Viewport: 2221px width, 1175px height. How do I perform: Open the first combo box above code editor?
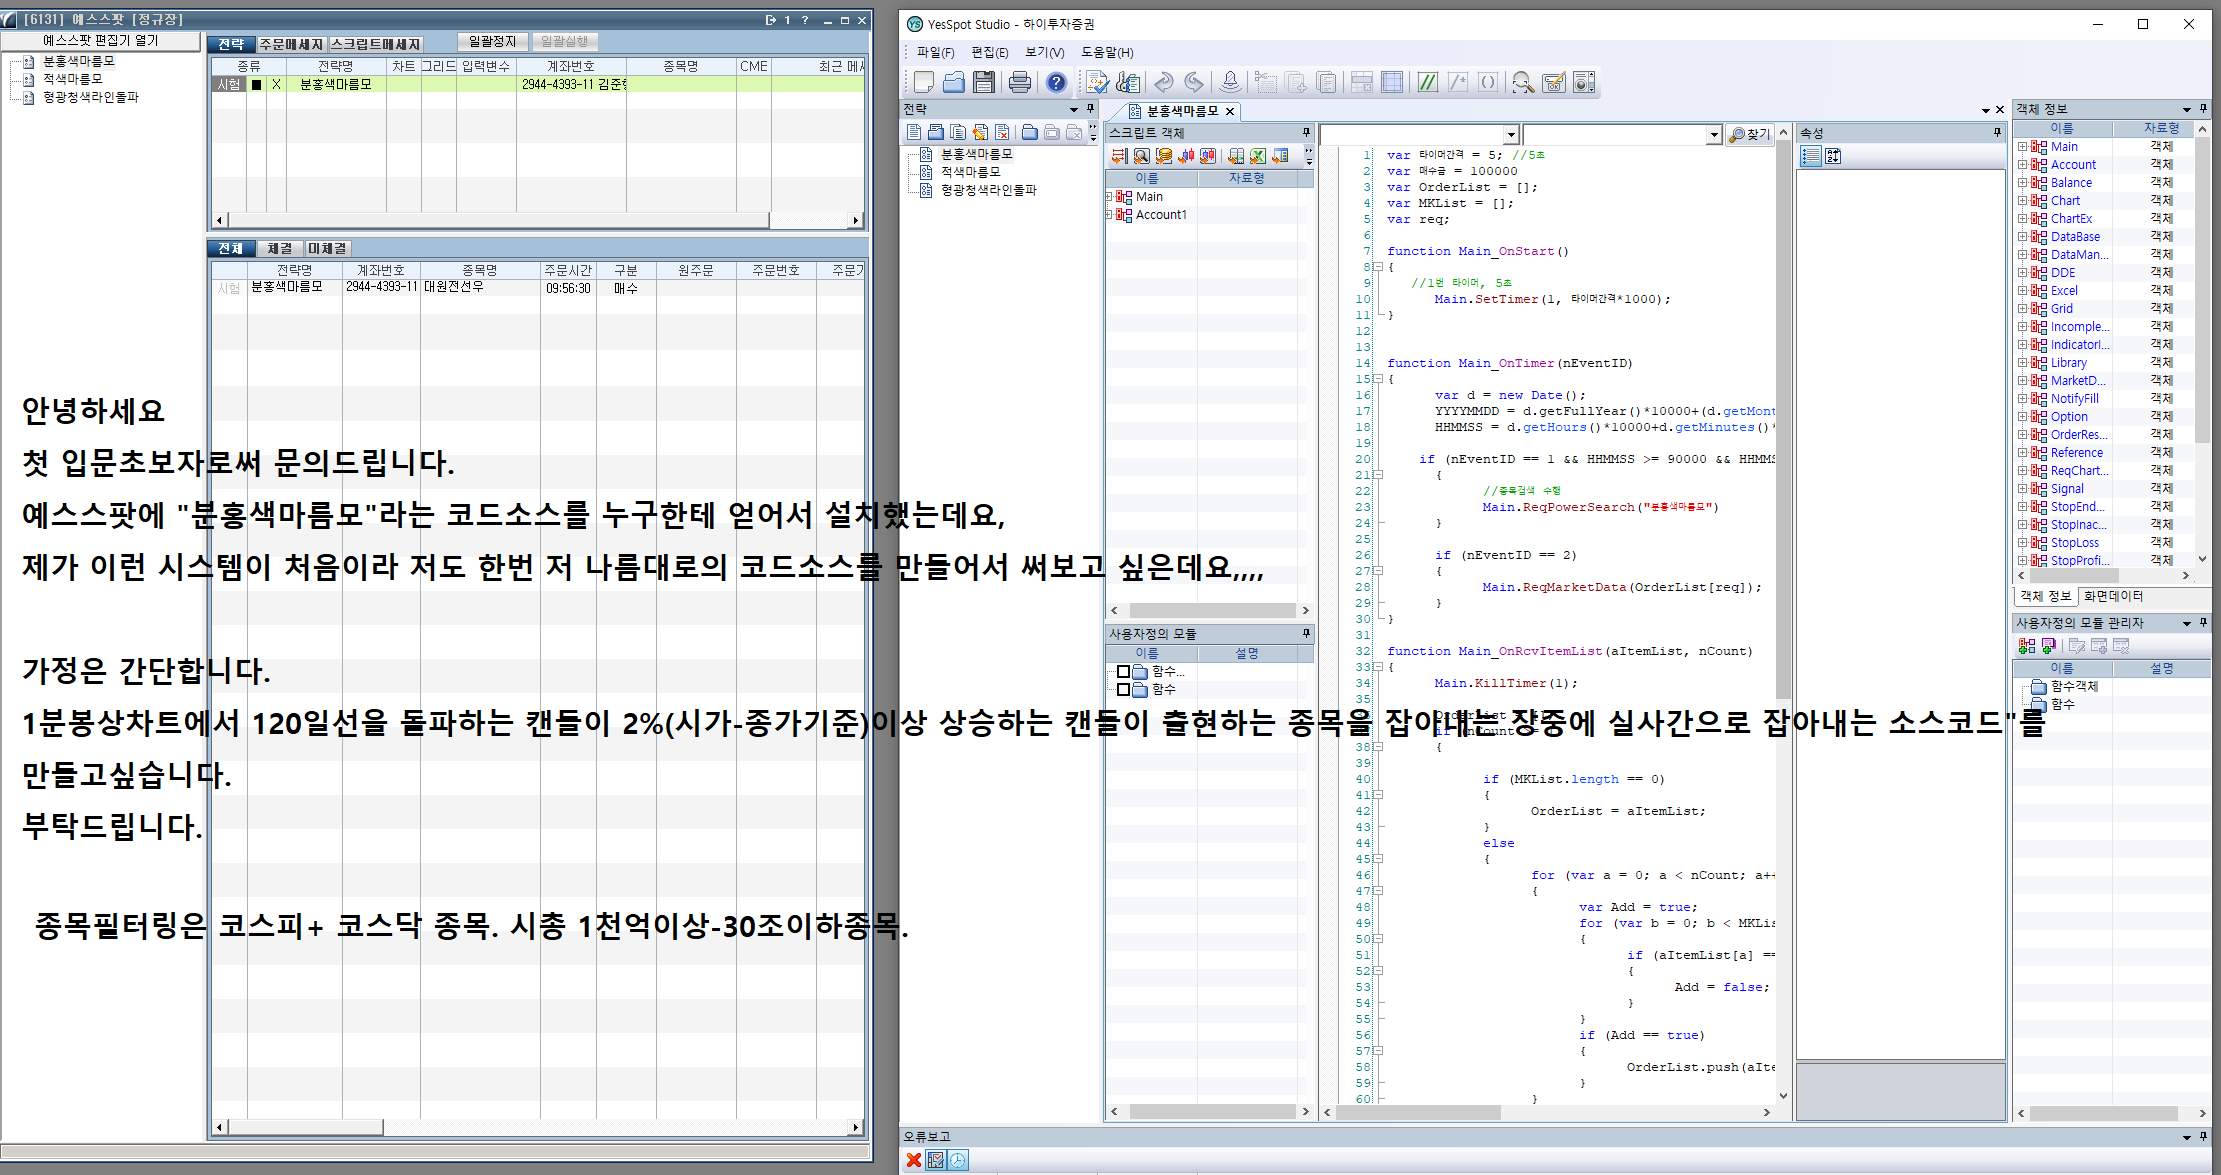(1510, 134)
